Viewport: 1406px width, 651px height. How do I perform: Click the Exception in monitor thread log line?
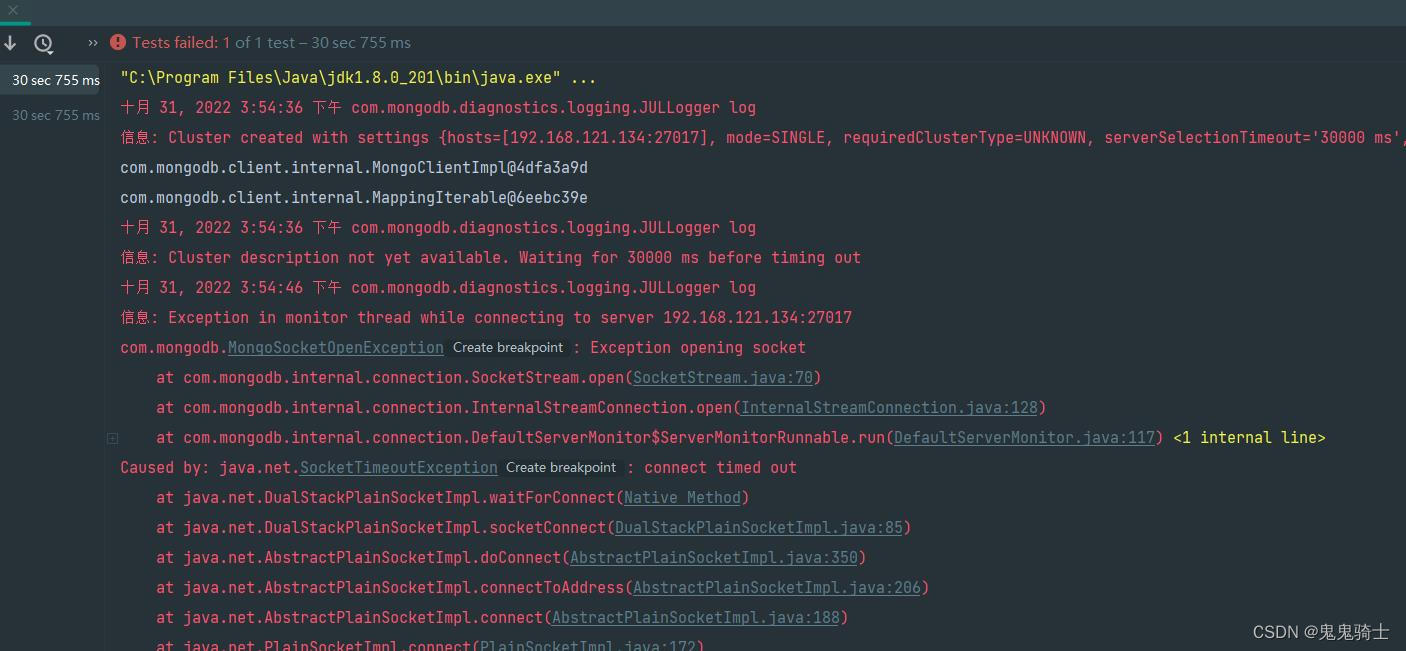coord(486,318)
